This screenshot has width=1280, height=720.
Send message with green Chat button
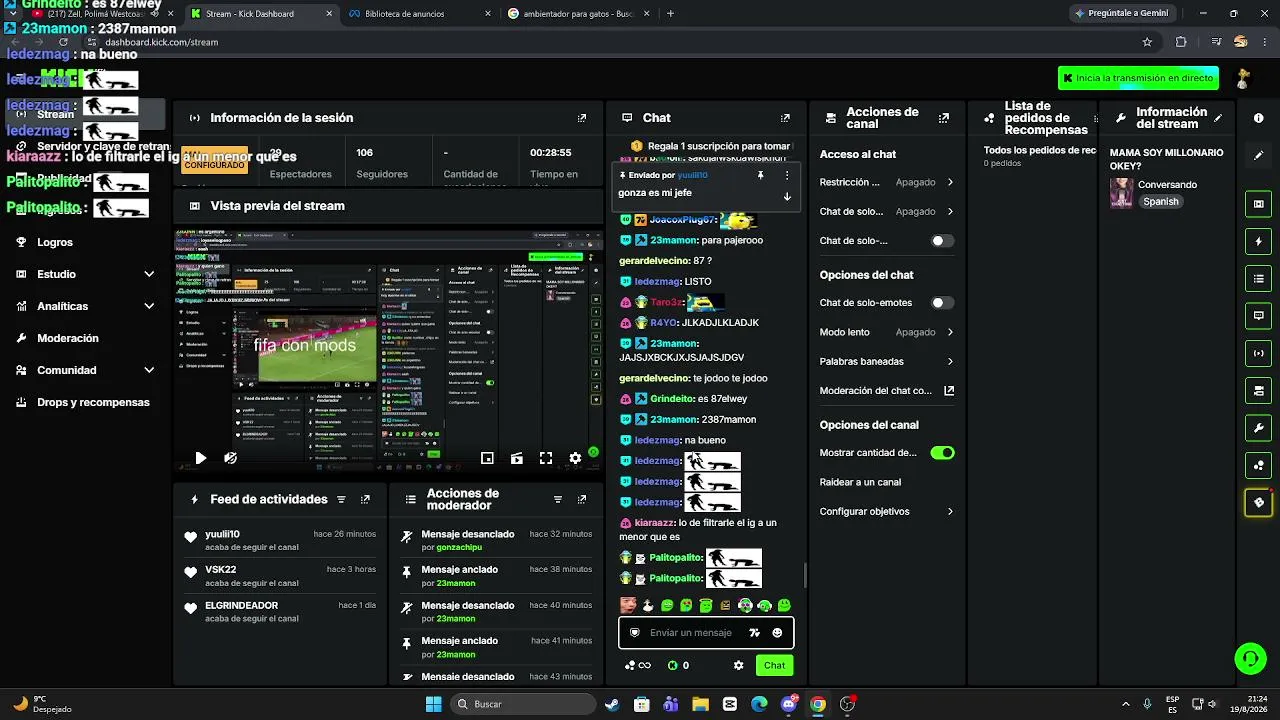[775, 665]
